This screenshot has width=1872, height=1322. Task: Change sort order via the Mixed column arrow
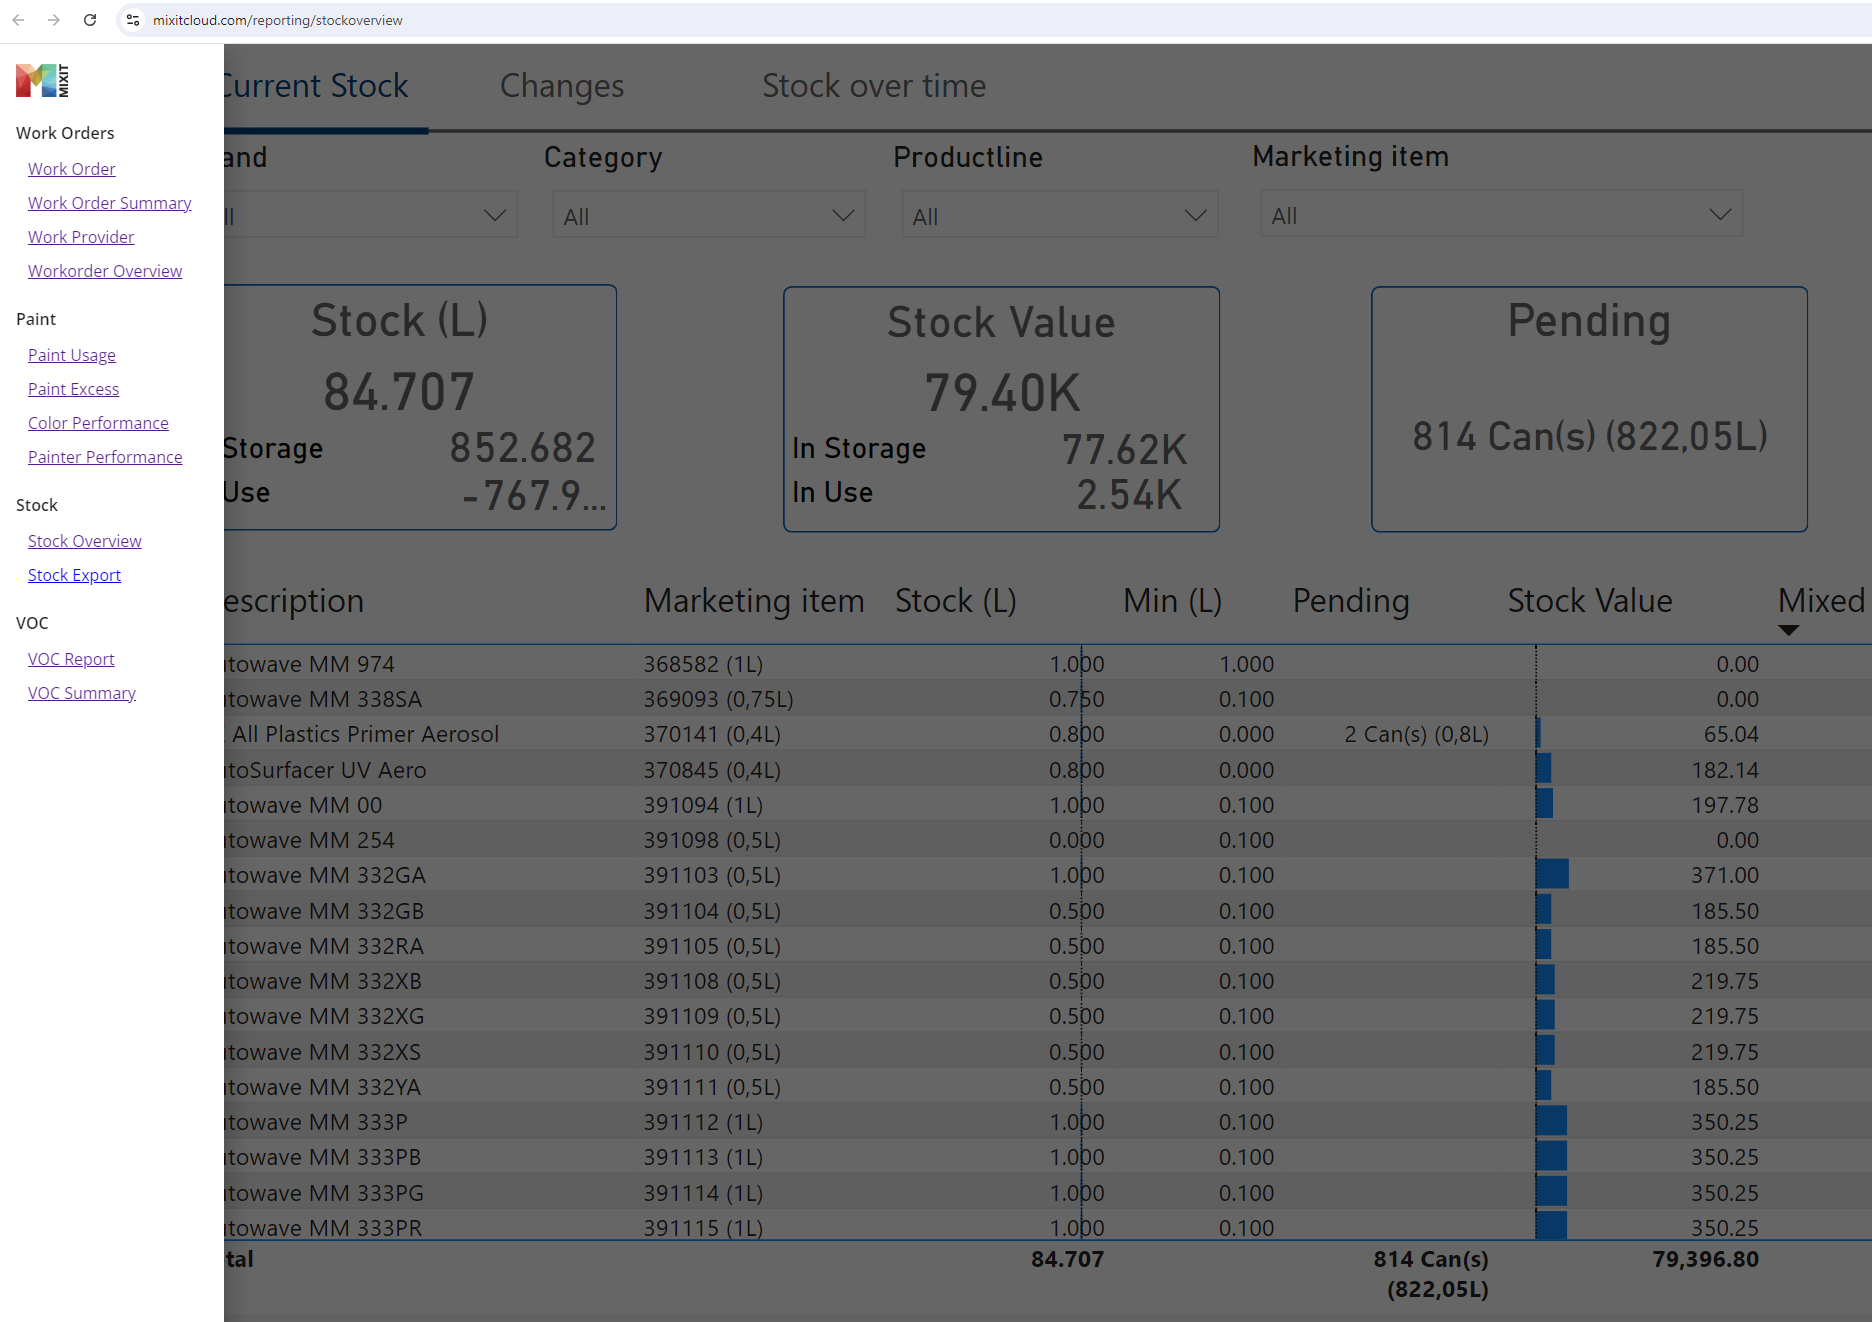click(1788, 630)
